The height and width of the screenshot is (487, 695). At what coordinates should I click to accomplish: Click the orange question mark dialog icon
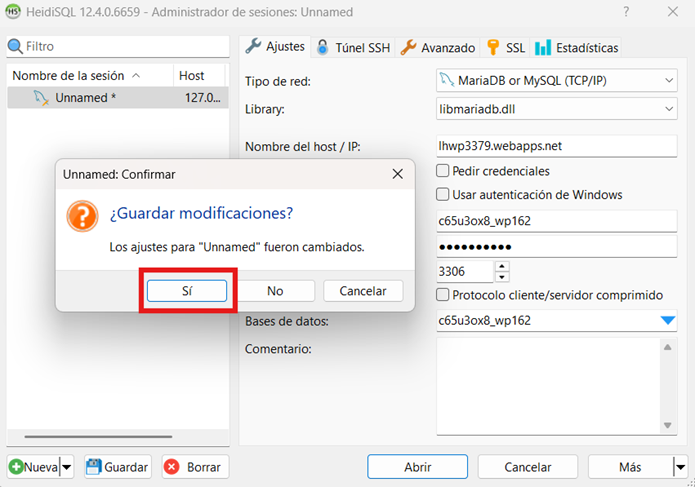click(x=82, y=216)
